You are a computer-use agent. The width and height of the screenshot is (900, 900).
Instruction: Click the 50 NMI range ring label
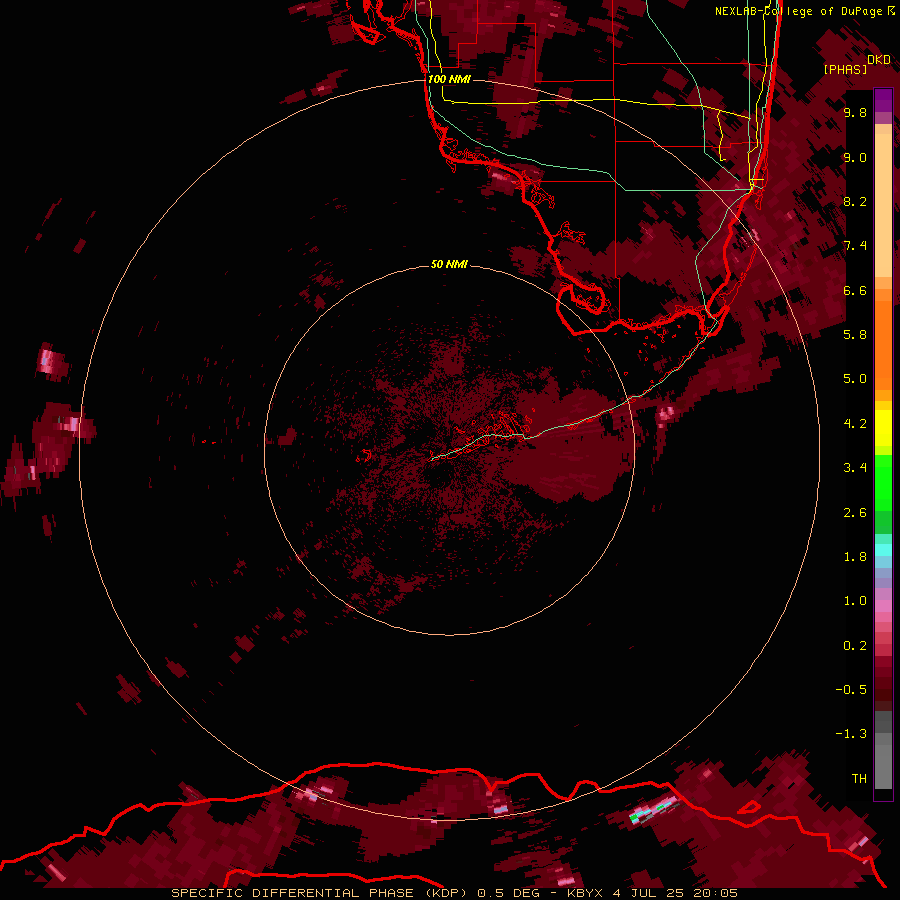tap(449, 265)
